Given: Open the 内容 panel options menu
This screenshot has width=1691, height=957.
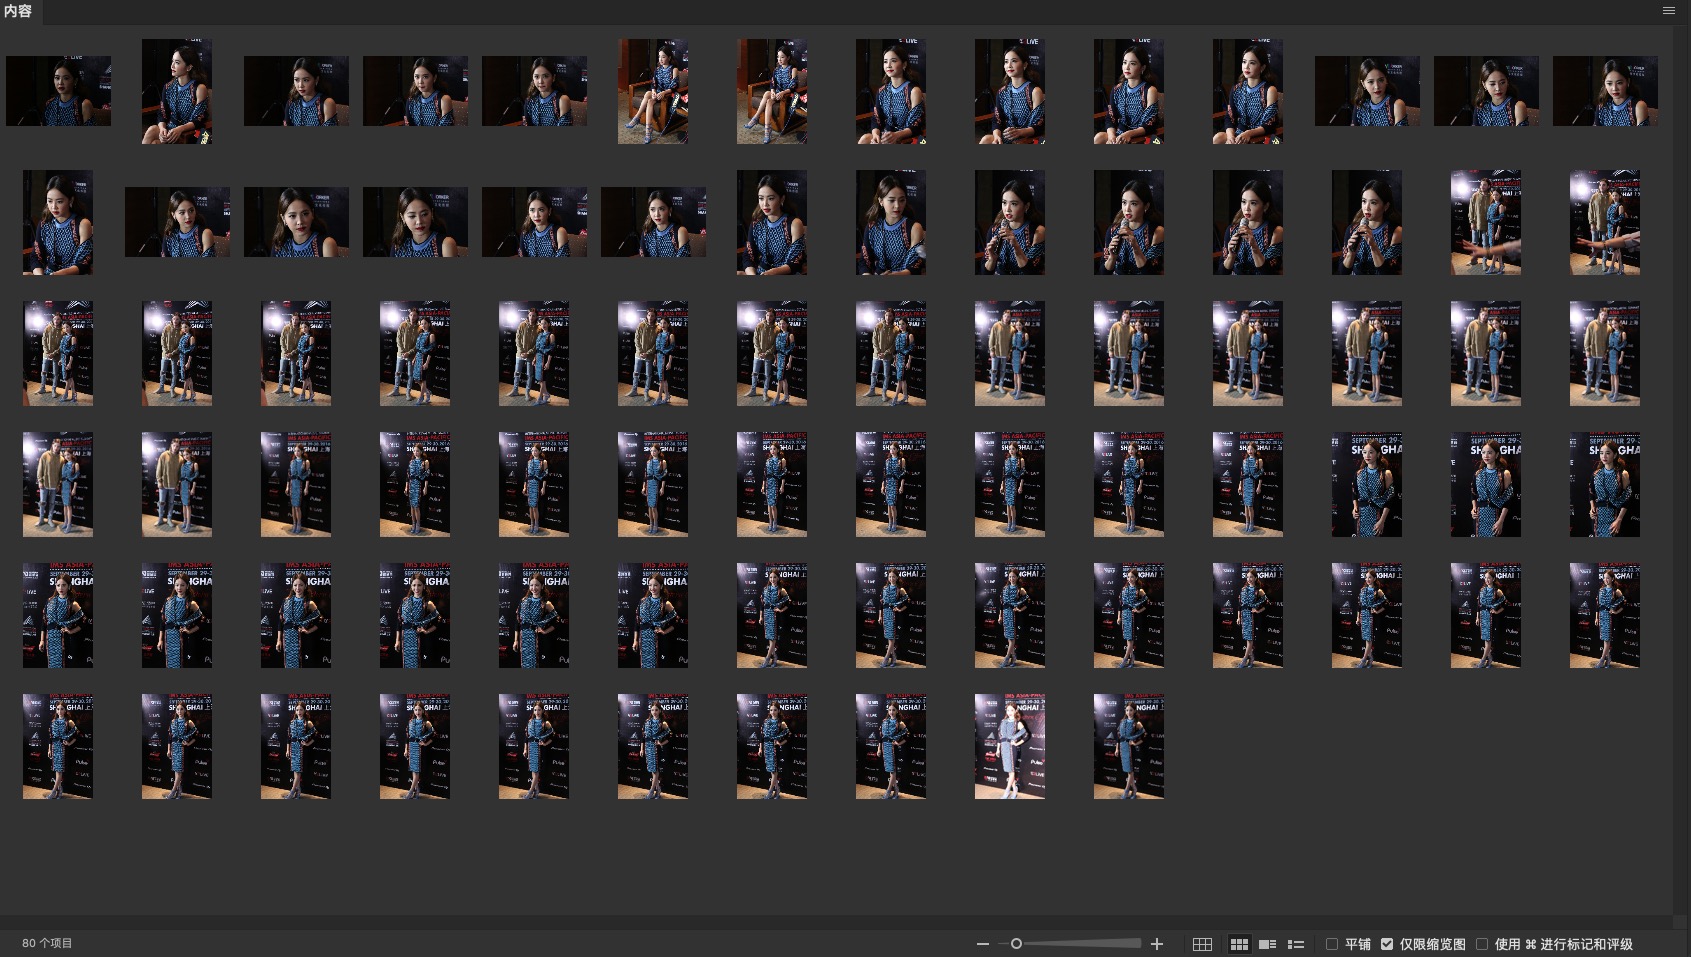Looking at the screenshot, I should click(x=1668, y=11).
